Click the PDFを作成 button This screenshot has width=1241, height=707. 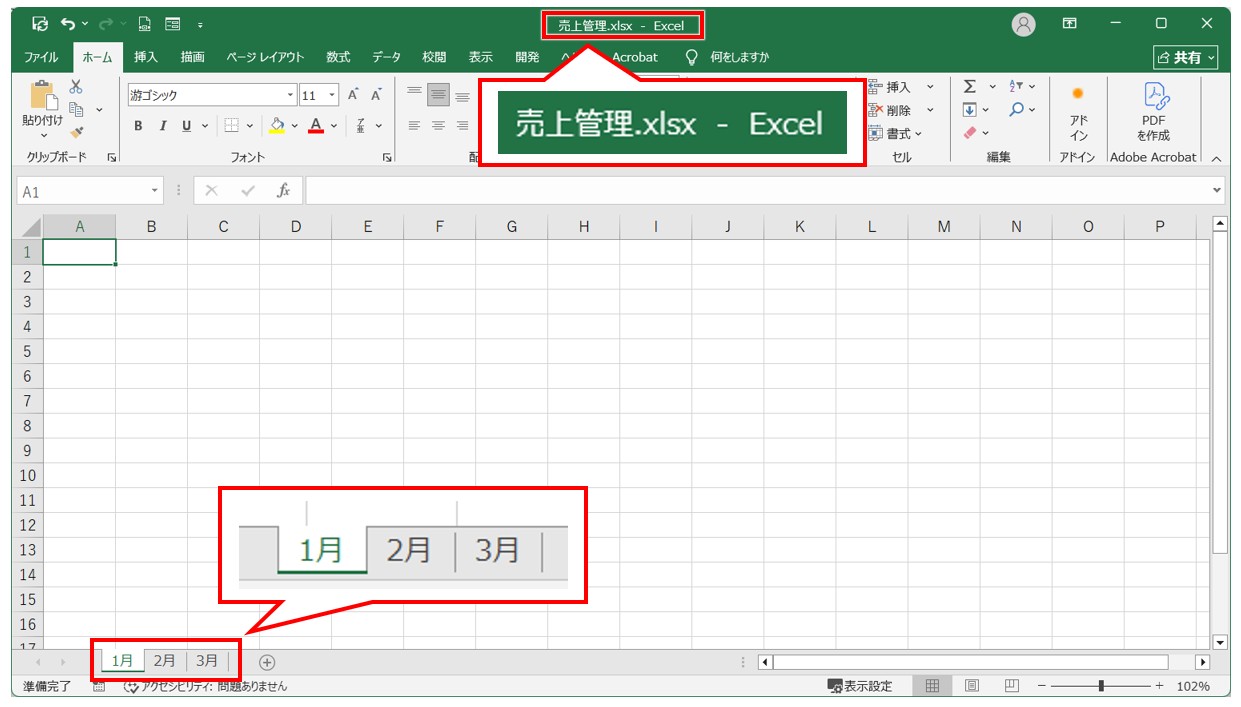click(1153, 112)
